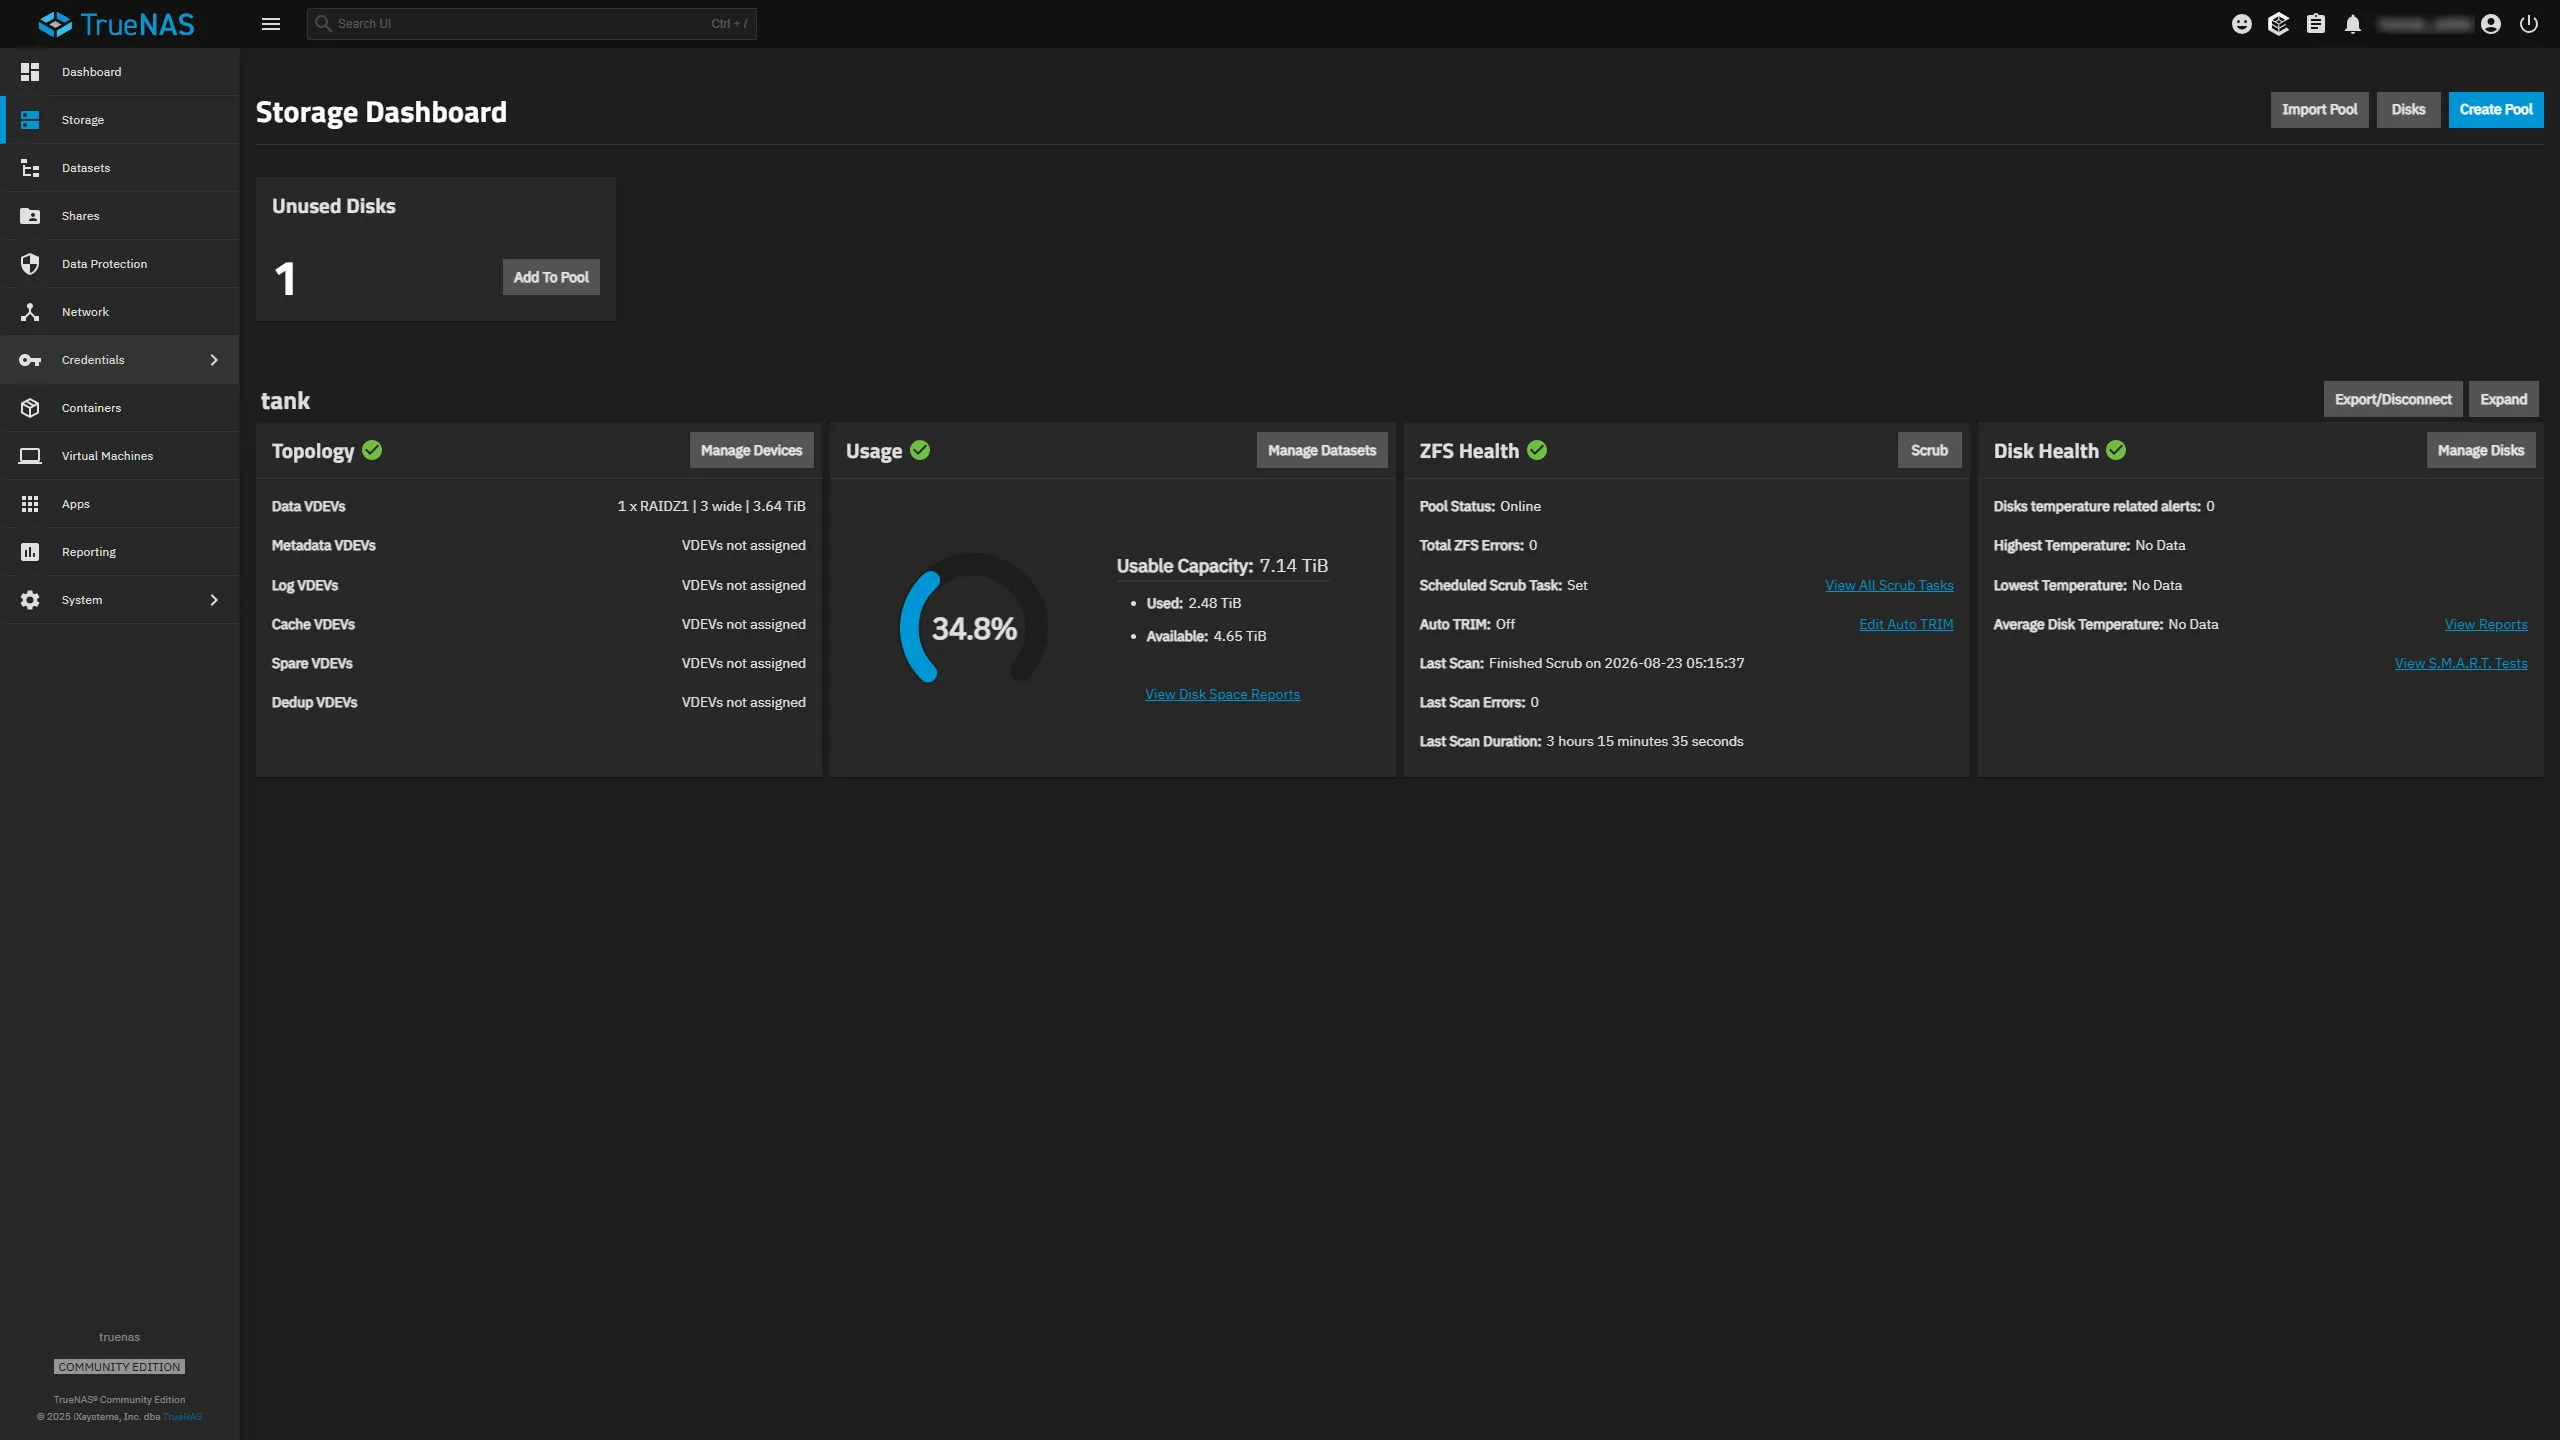Click the blurred username in top bar
This screenshot has height=1440, width=2560.
[x=2425, y=24]
